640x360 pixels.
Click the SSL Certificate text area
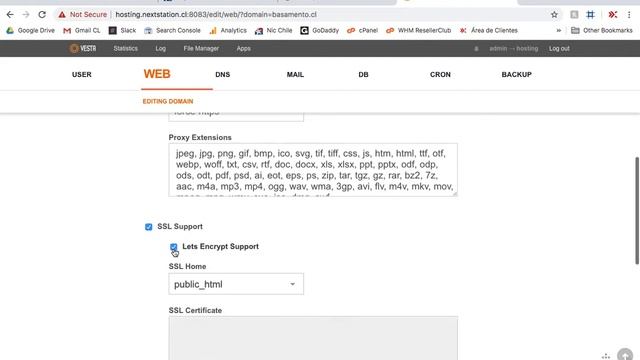click(x=313, y=338)
